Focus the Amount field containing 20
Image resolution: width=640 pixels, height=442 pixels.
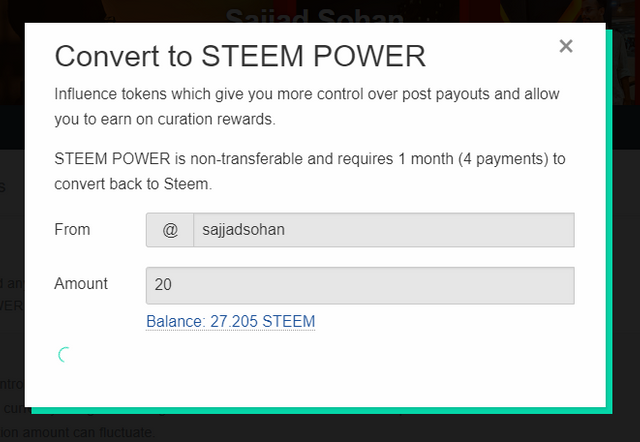coord(360,285)
